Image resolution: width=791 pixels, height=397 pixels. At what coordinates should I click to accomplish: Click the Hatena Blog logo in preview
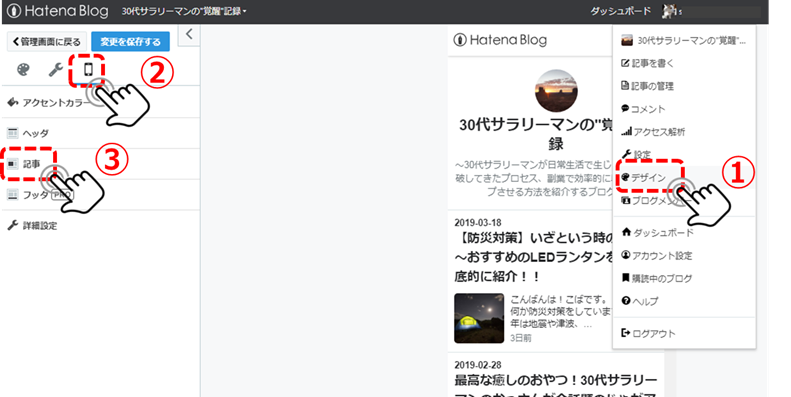click(x=500, y=40)
